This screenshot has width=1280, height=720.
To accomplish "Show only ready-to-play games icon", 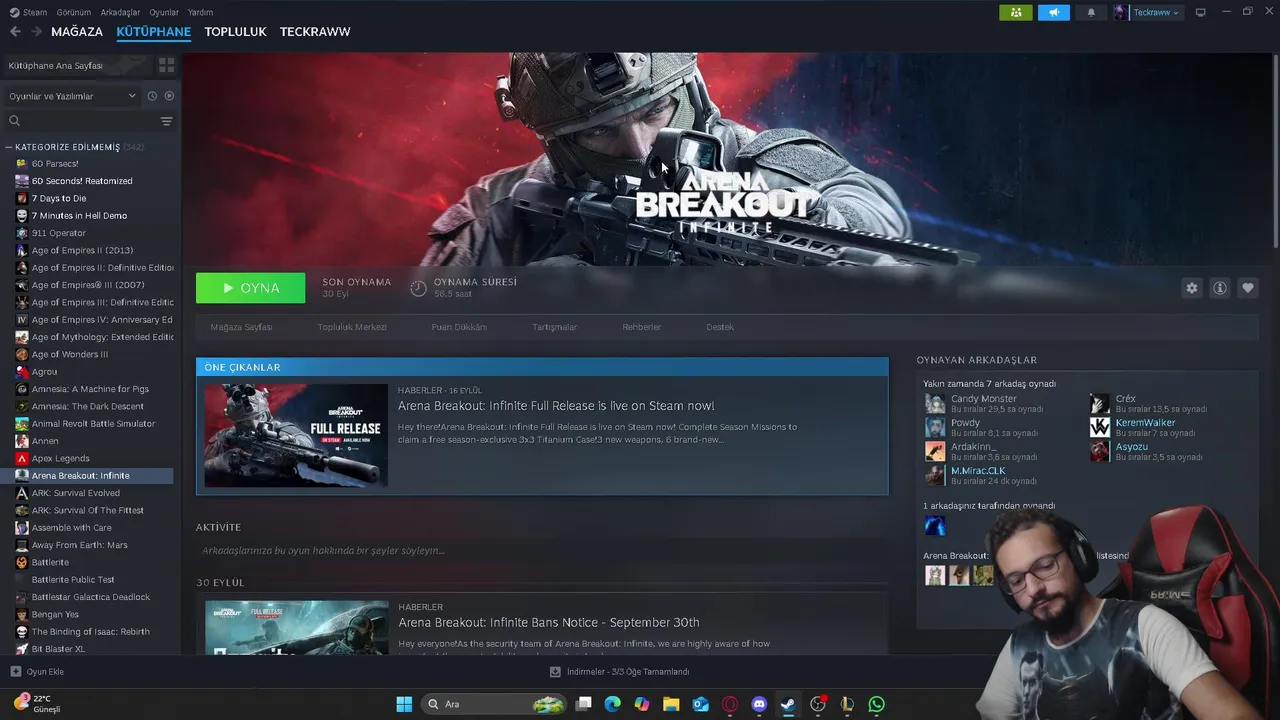I will [169, 96].
